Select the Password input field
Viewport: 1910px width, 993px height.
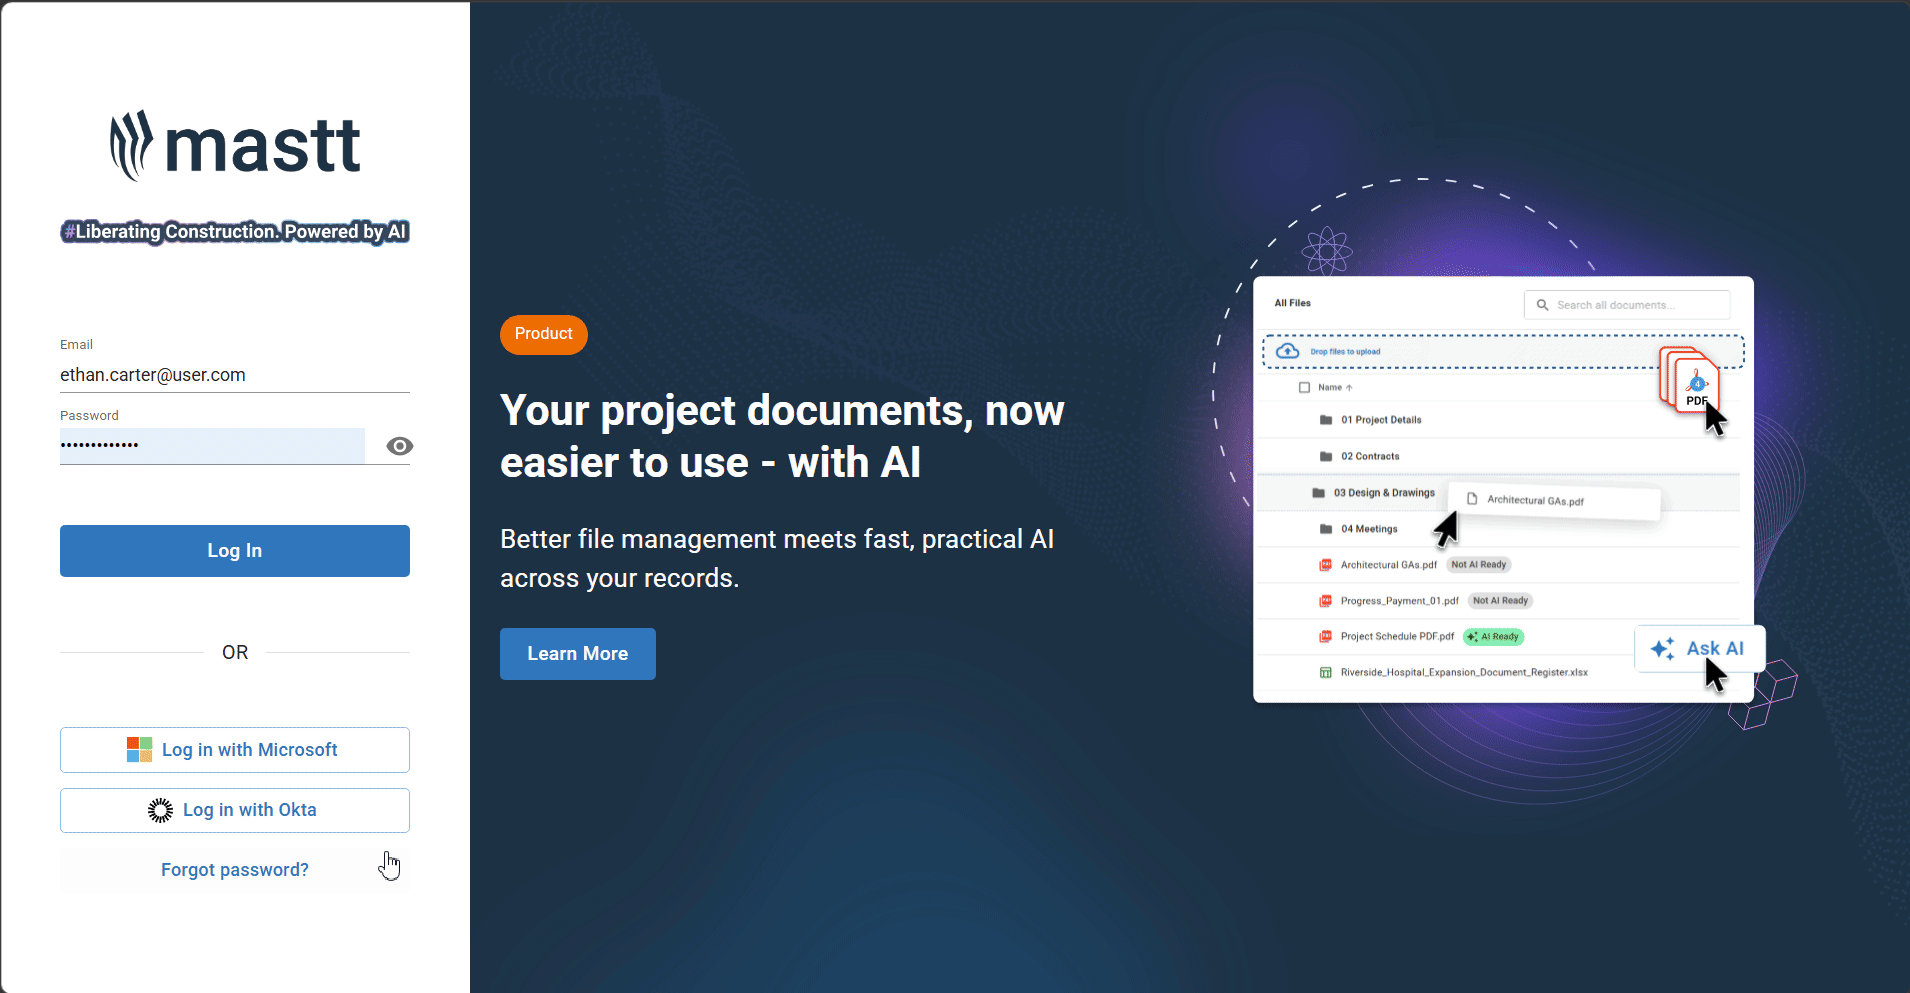click(x=212, y=446)
